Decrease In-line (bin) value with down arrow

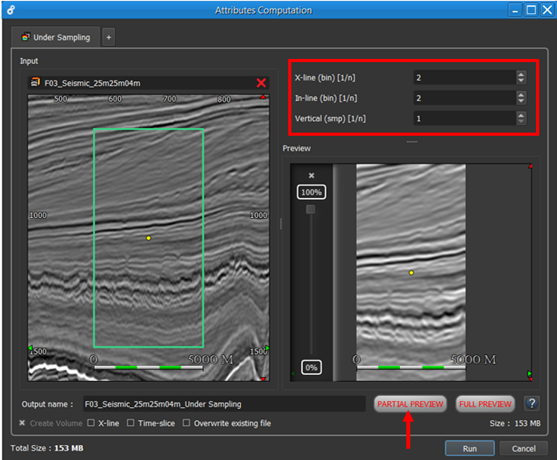521,101
